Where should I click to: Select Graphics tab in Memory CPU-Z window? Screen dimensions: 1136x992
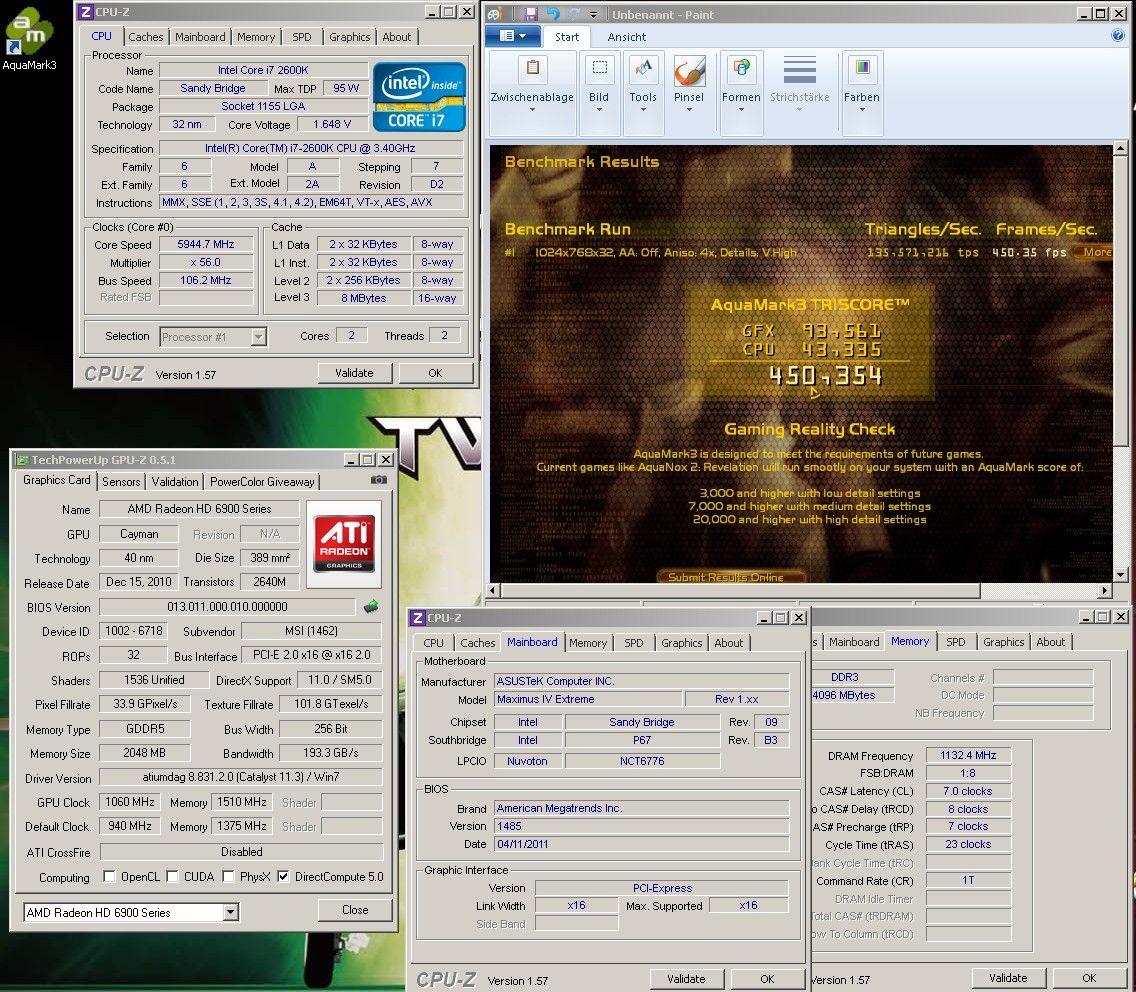pos(1003,641)
